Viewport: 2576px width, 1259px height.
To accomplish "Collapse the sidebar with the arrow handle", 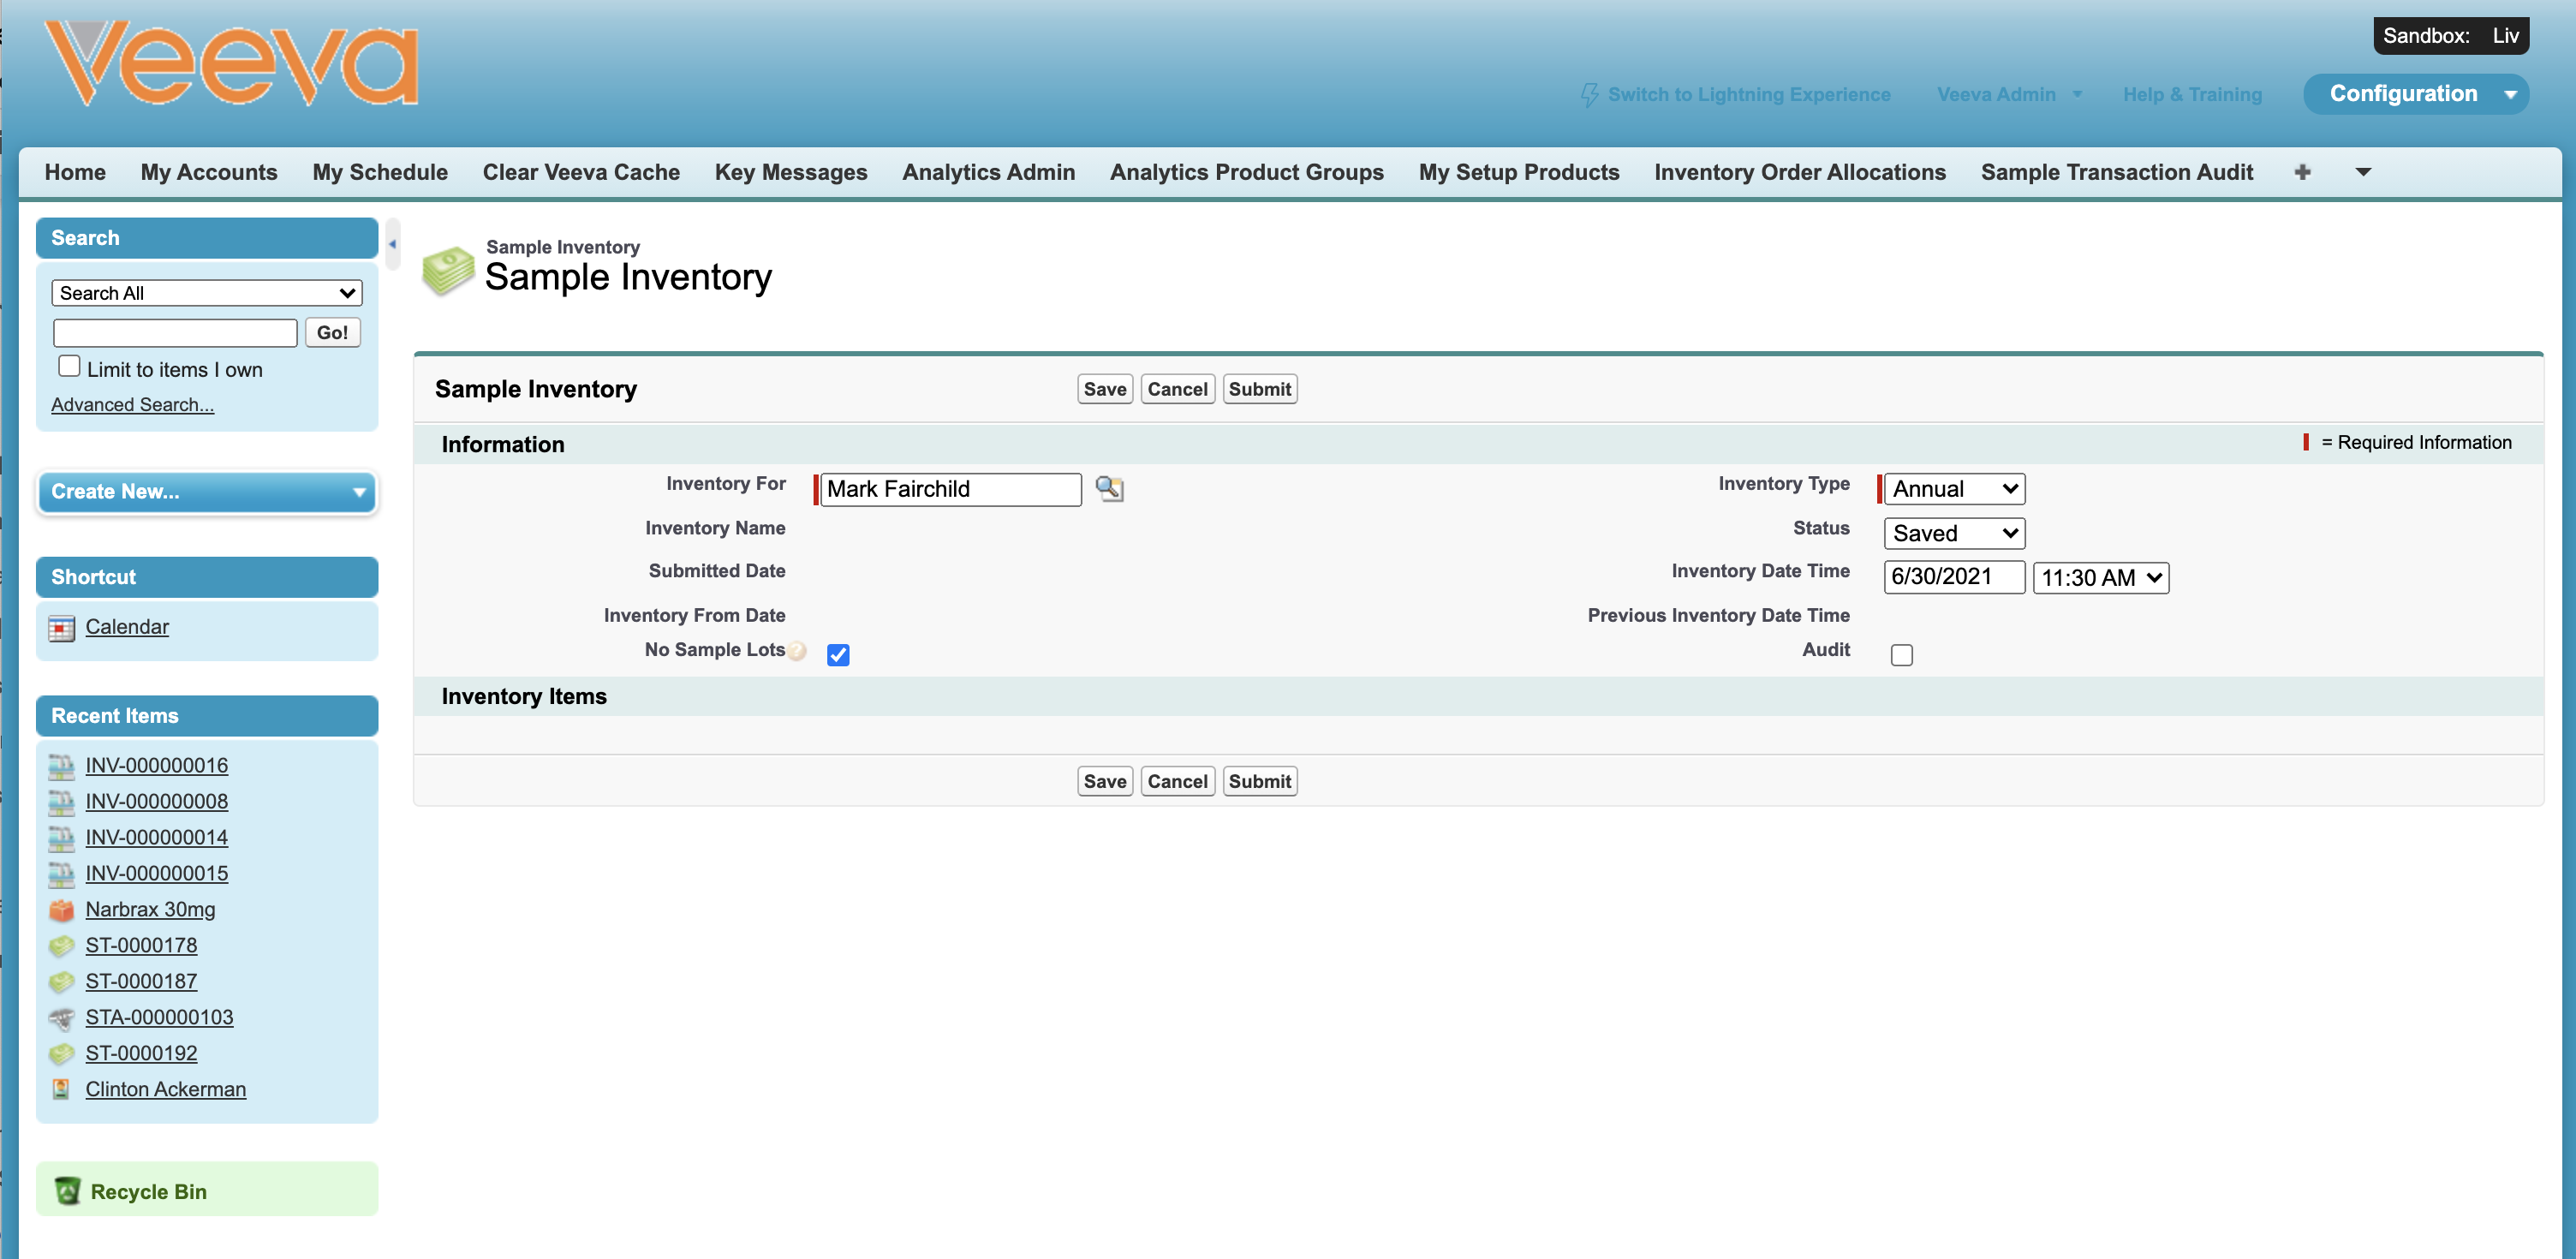I will (392, 243).
